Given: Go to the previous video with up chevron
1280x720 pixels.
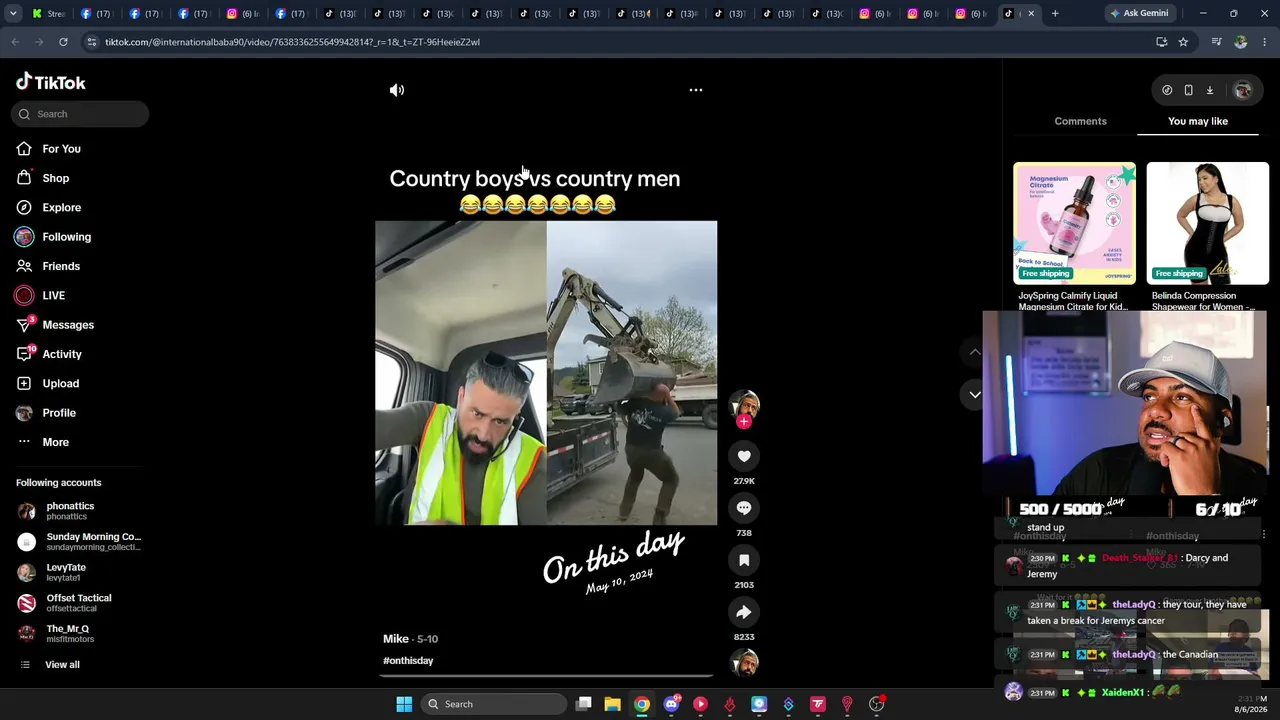Looking at the screenshot, I should click(975, 352).
